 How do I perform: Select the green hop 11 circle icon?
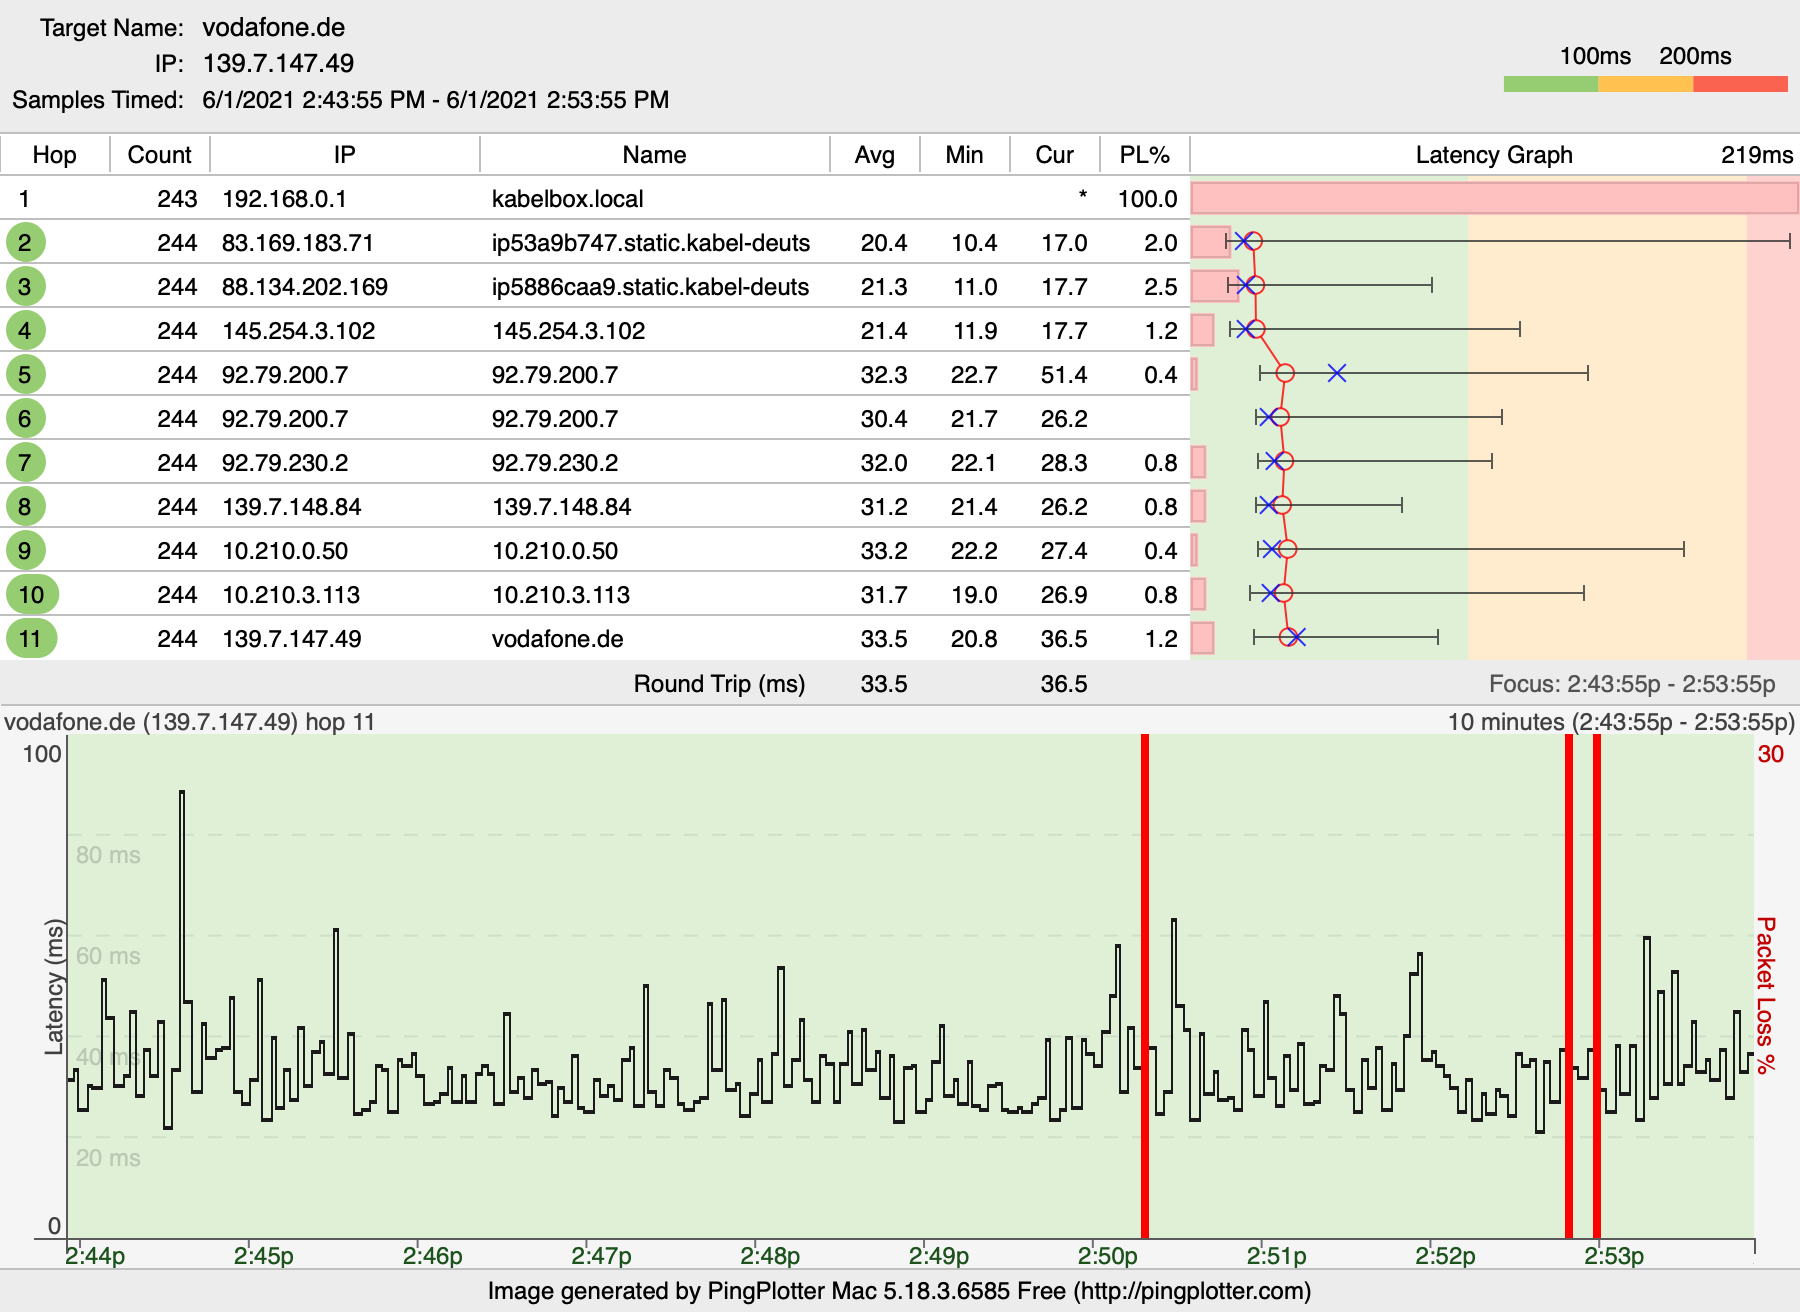31,638
